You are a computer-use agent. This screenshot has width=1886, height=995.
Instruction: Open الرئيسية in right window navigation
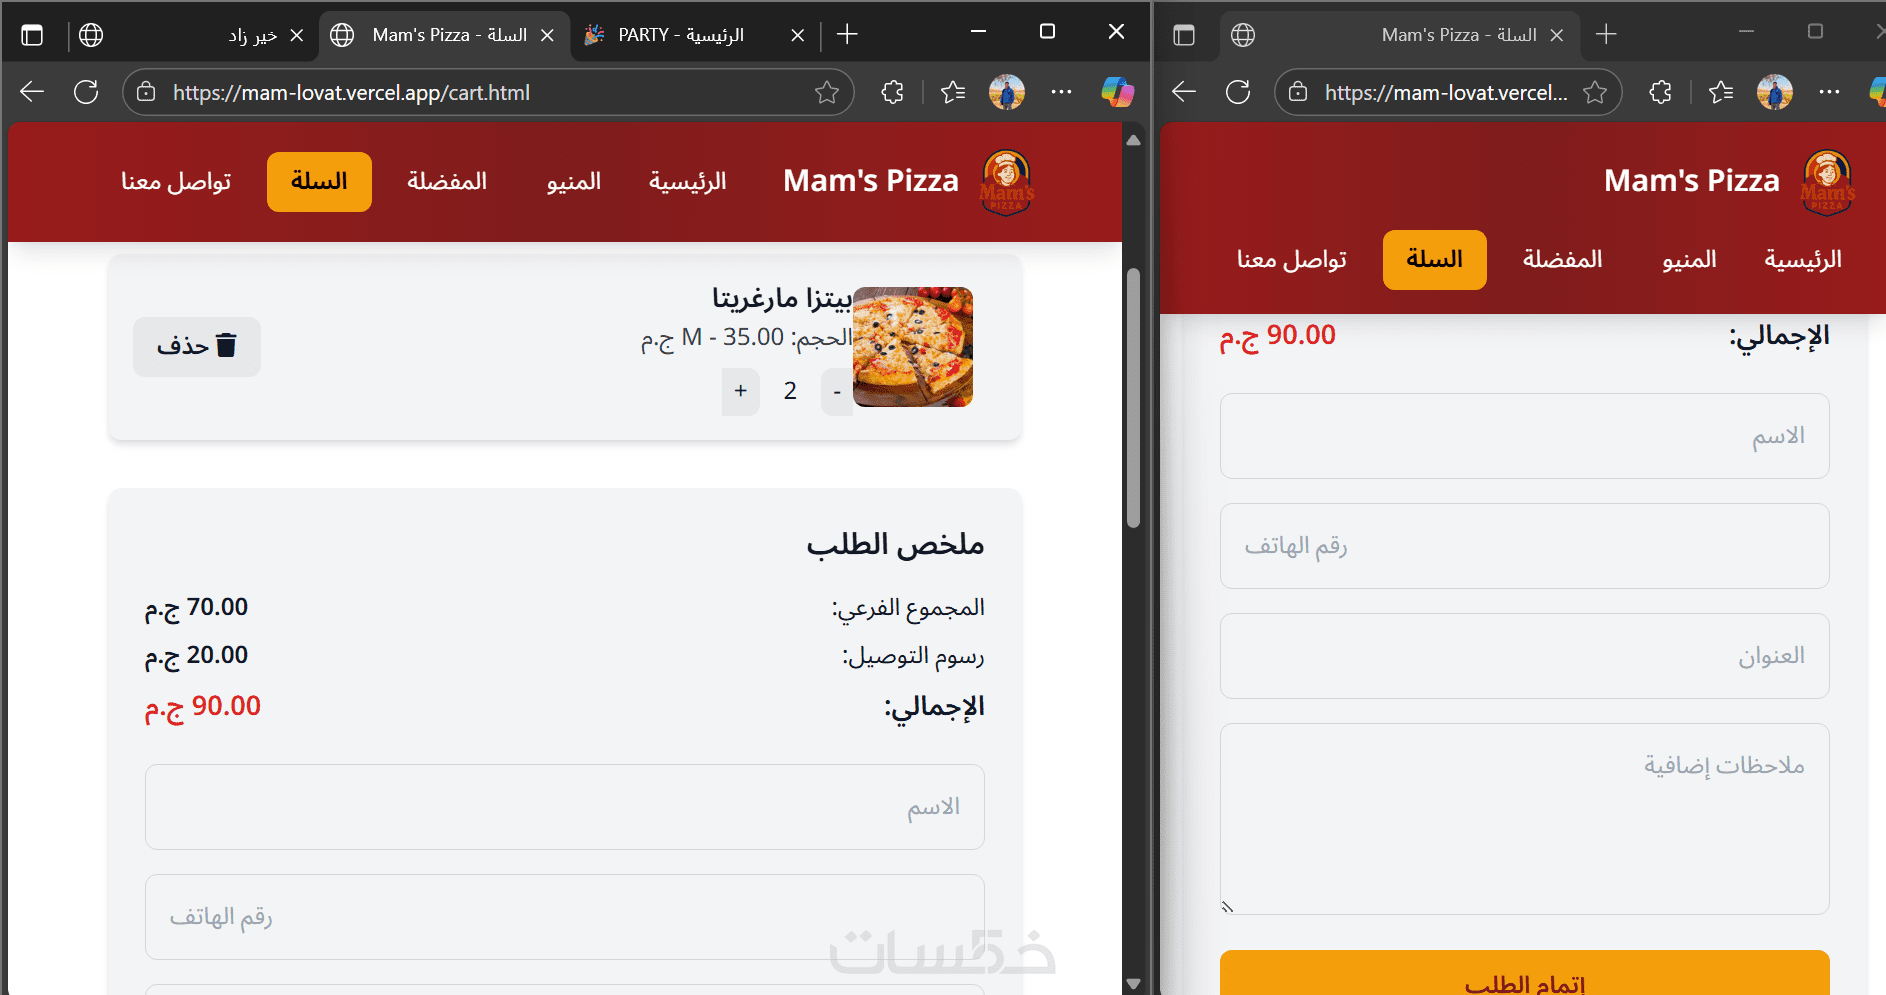1803,260
